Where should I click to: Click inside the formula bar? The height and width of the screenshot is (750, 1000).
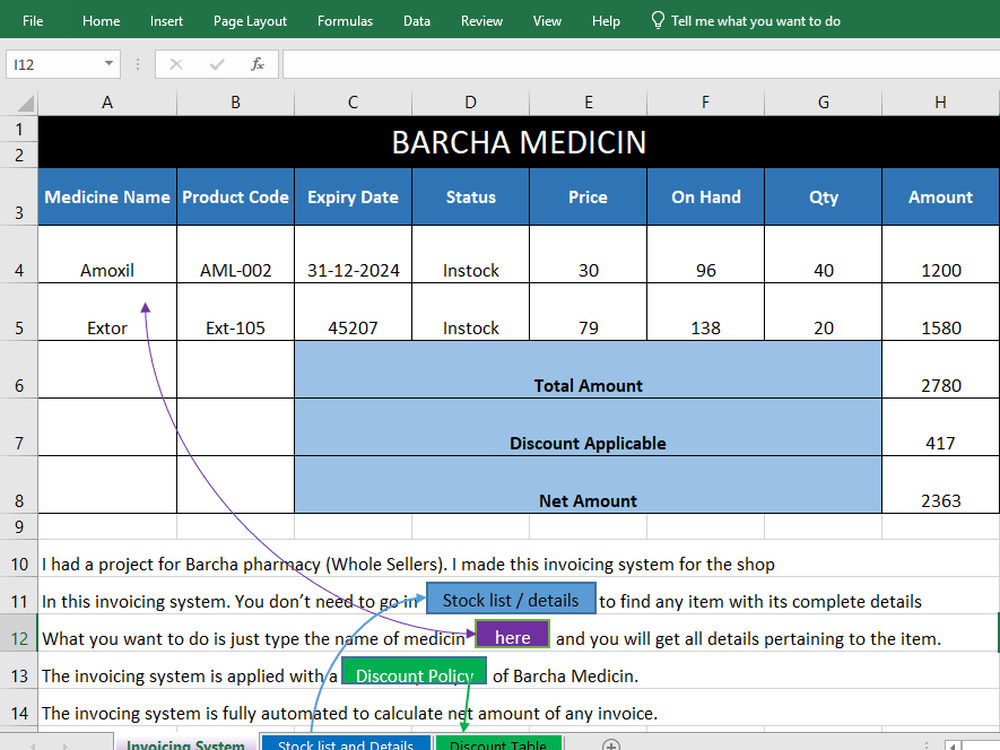coord(641,64)
